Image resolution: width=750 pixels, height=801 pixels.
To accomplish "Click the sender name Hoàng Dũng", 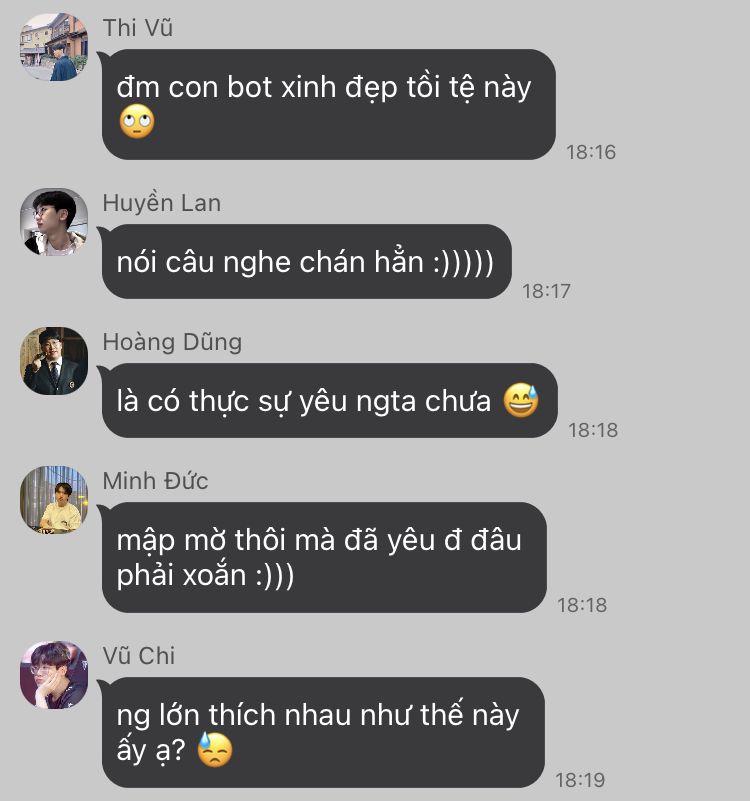I will point(172,342).
